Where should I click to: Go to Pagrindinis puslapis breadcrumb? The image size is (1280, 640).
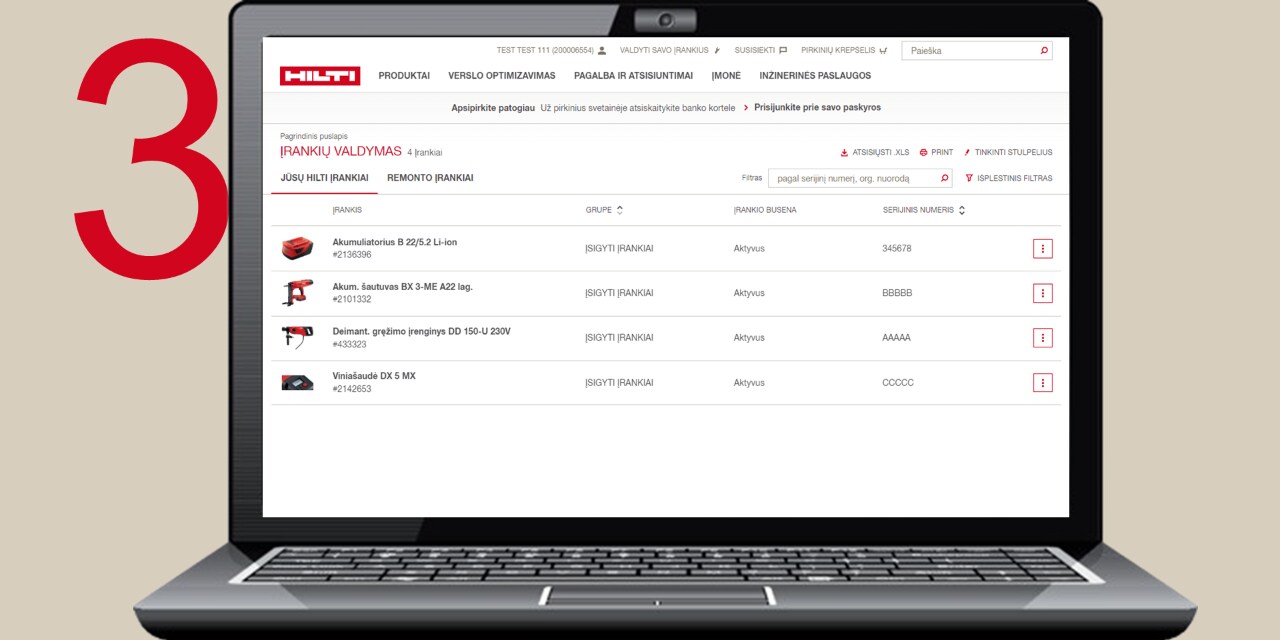[313, 136]
